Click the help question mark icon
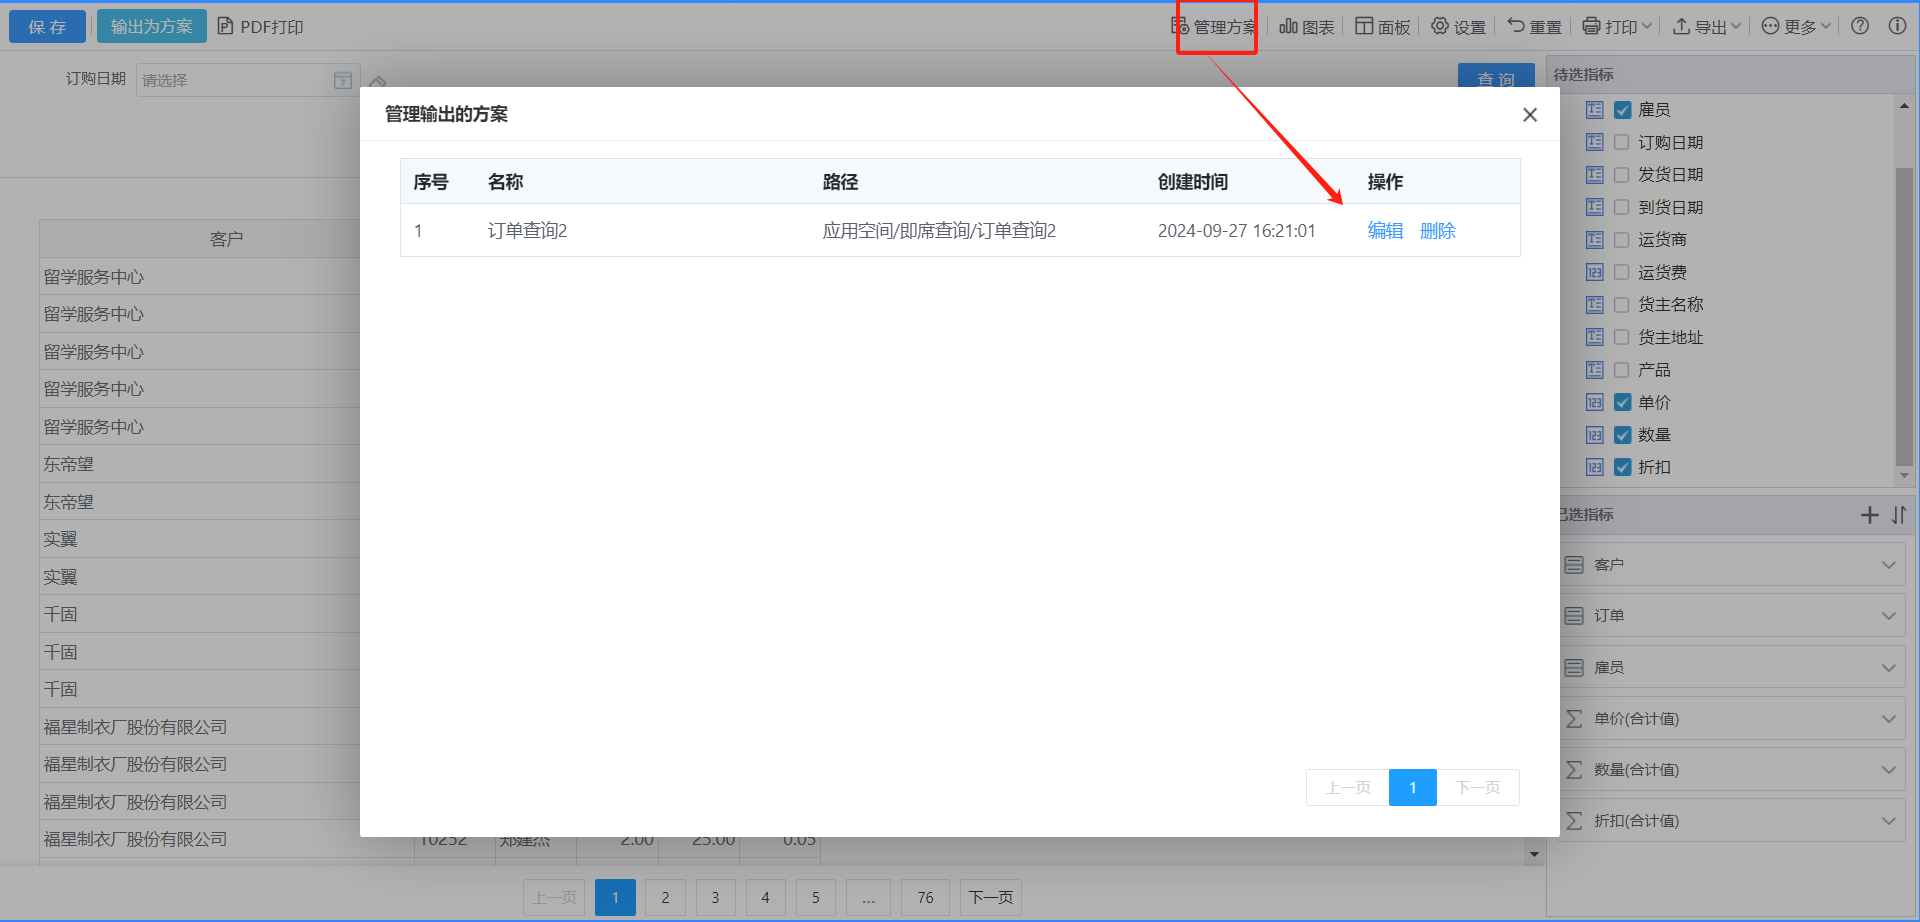 click(x=1860, y=26)
